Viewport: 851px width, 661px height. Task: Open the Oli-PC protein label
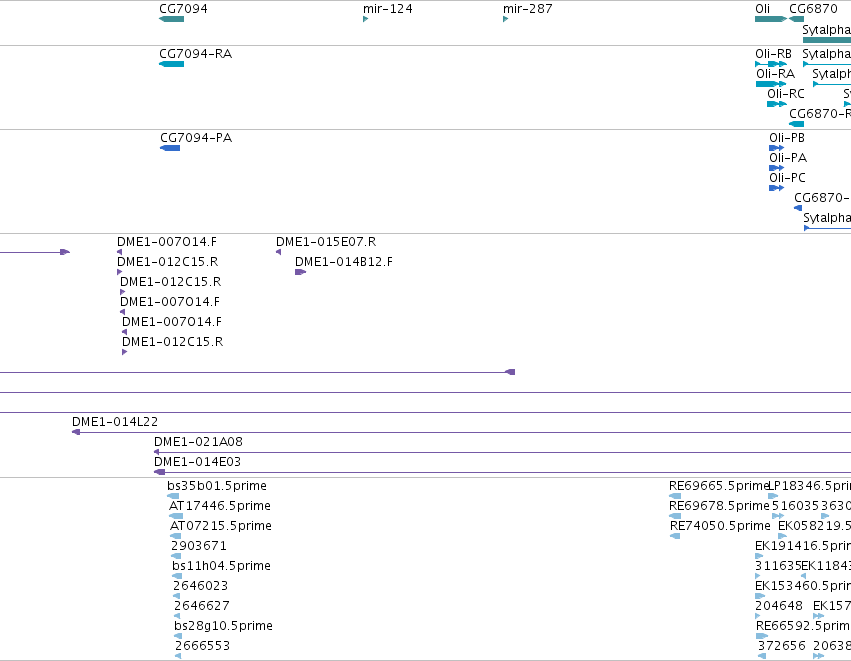pos(787,178)
